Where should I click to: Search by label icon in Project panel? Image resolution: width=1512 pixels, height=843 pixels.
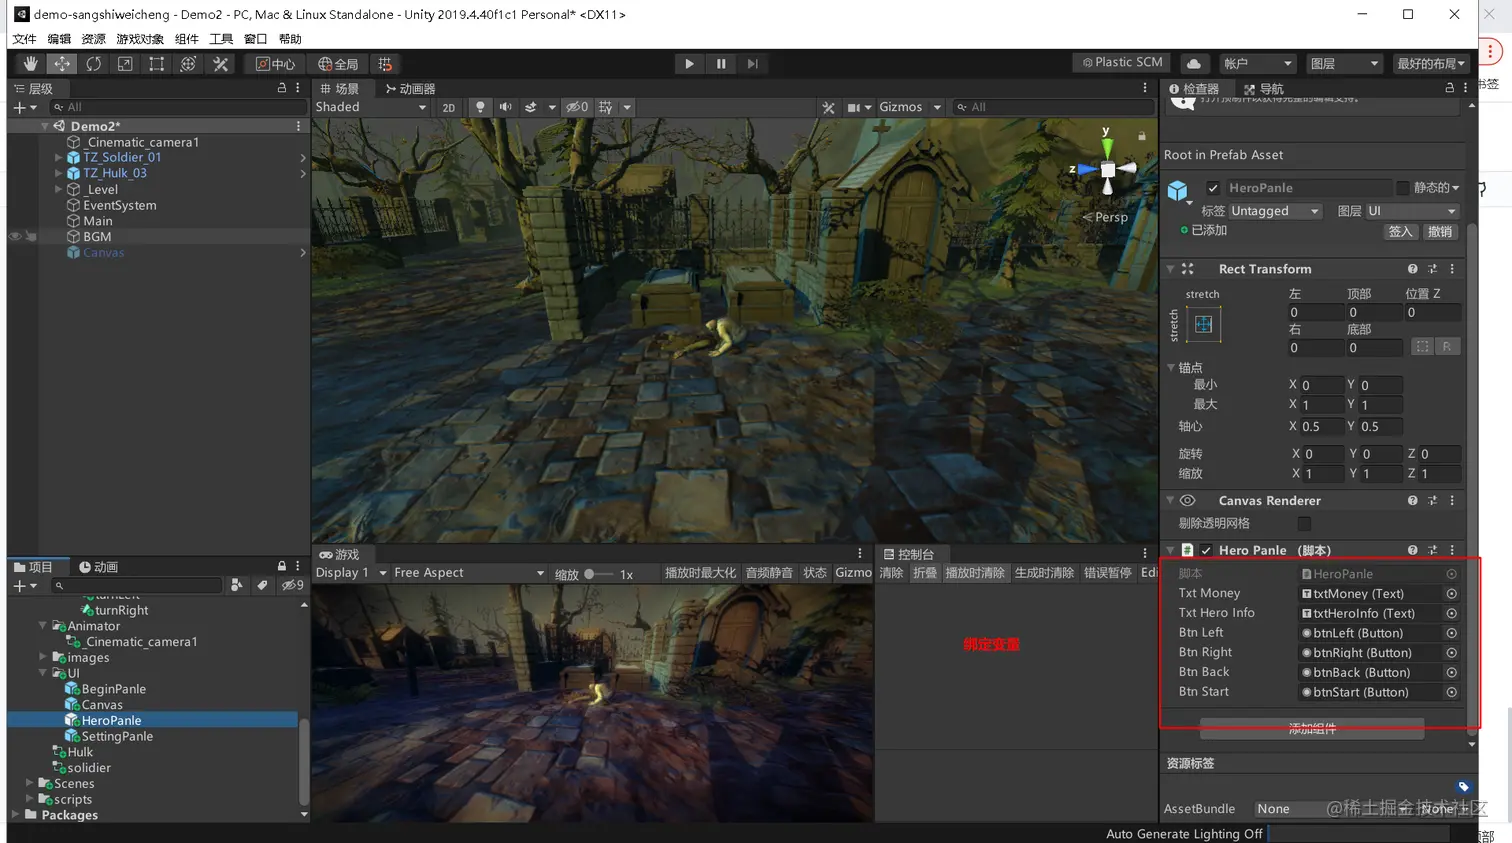[x=262, y=585]
